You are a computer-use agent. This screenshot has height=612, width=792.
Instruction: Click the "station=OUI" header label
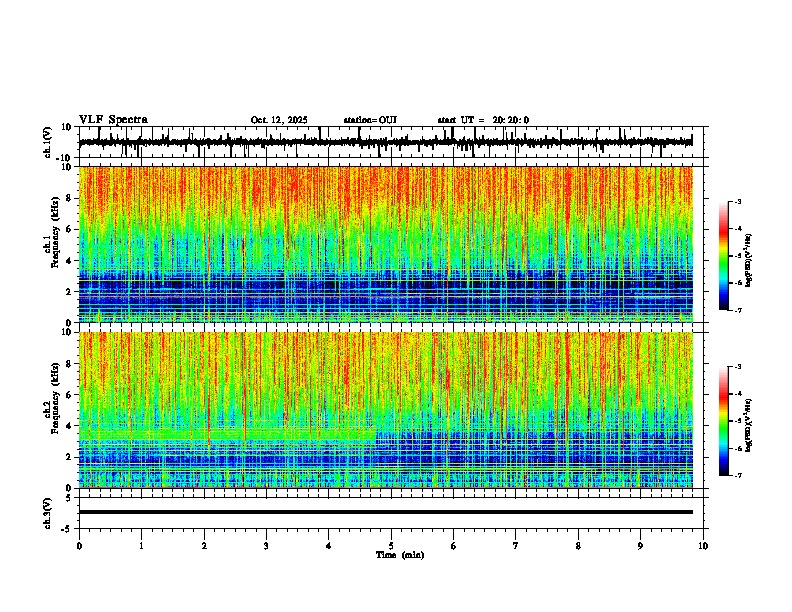coord(370,120)
